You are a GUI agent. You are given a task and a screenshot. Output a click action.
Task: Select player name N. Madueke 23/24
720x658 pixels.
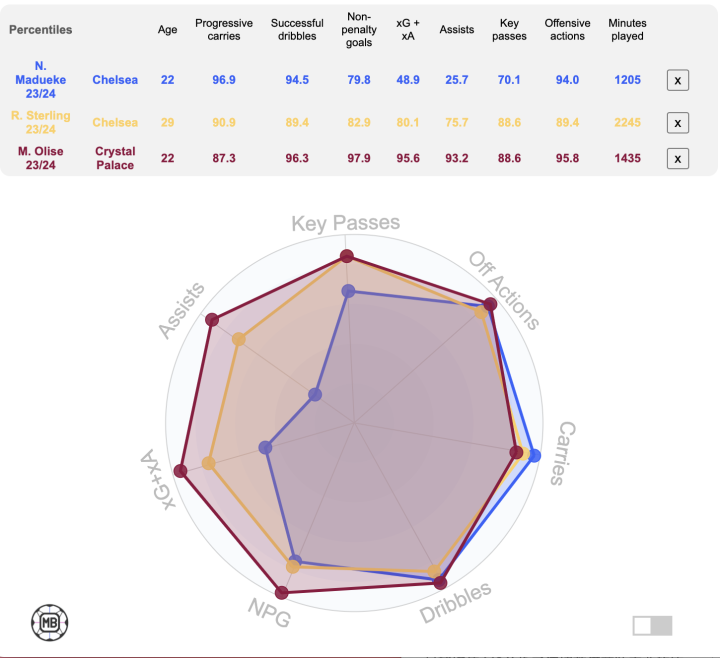pyautogui.click(x=40, y=80)
